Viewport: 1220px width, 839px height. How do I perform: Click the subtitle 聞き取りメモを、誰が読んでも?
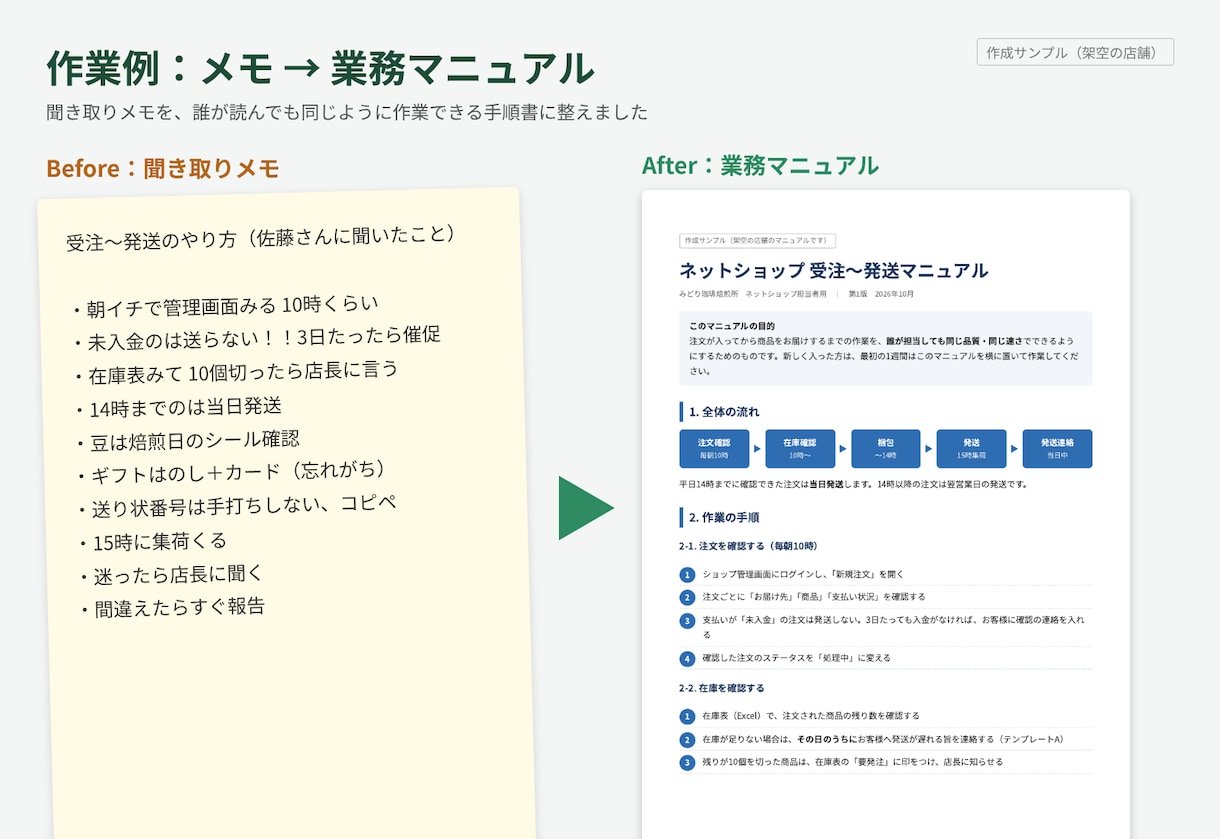point(347,112)
